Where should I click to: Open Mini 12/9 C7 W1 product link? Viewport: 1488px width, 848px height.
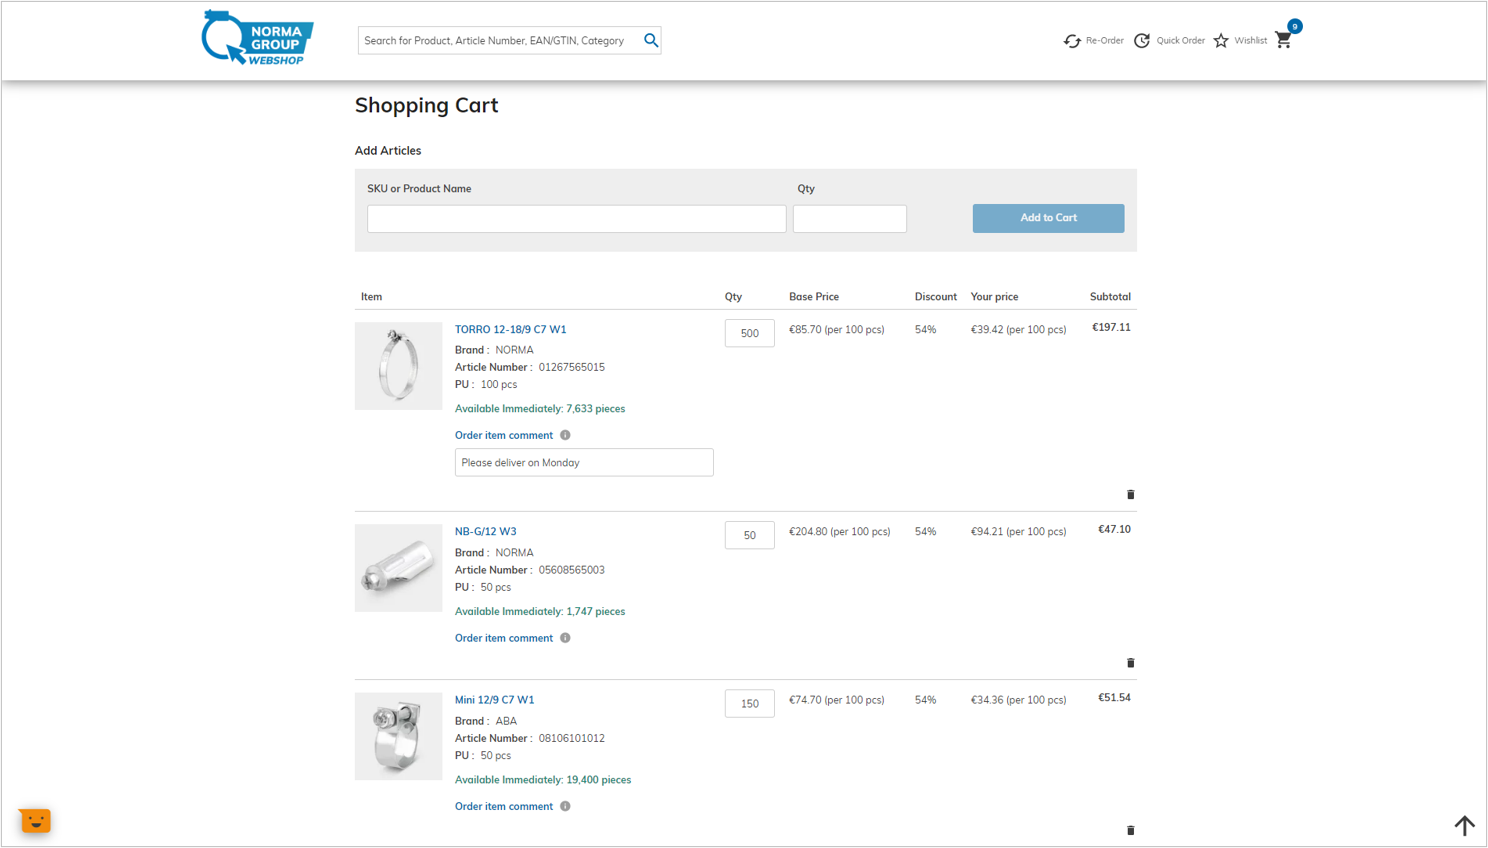point(494,700)
